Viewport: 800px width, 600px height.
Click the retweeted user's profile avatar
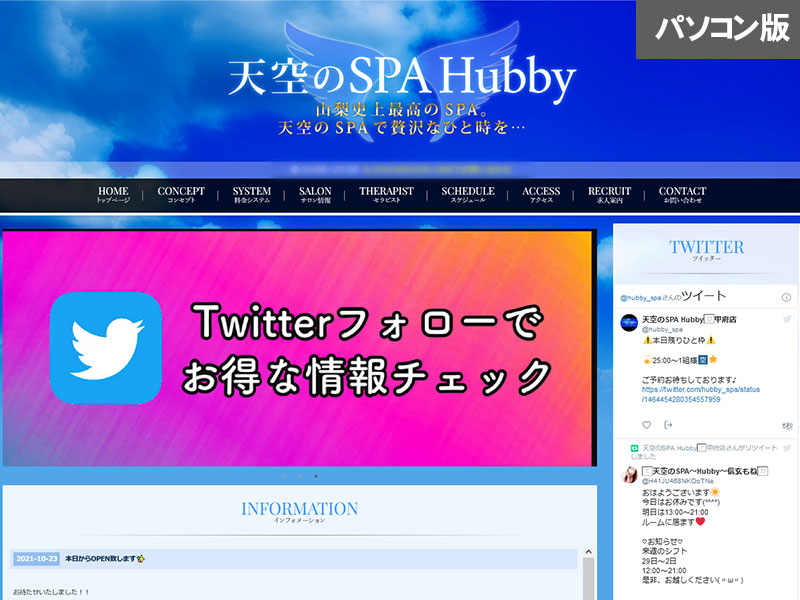click(x=630, y=475)
